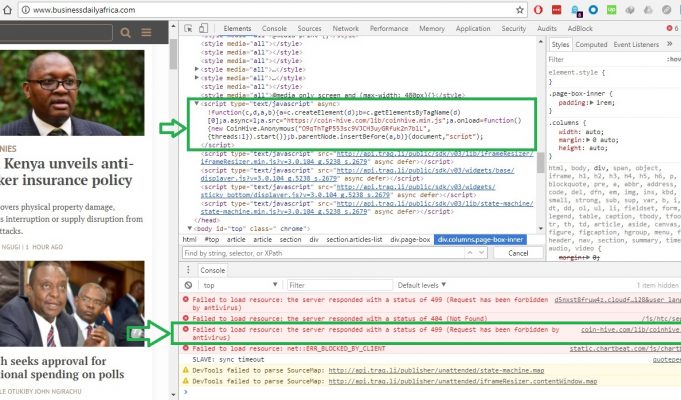Click the website search magnifier icon
Screen dimensions: 681x400
(x=126, y=33)
